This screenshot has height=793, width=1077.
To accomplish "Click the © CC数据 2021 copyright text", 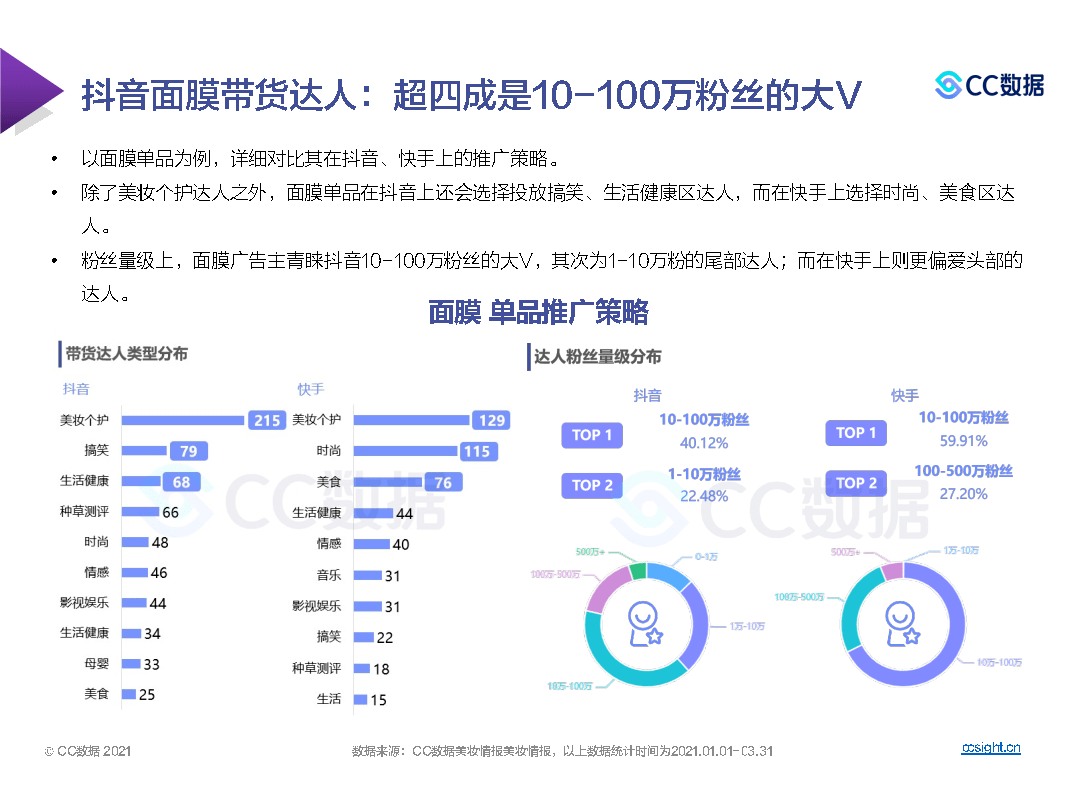I will pos(88,751).
